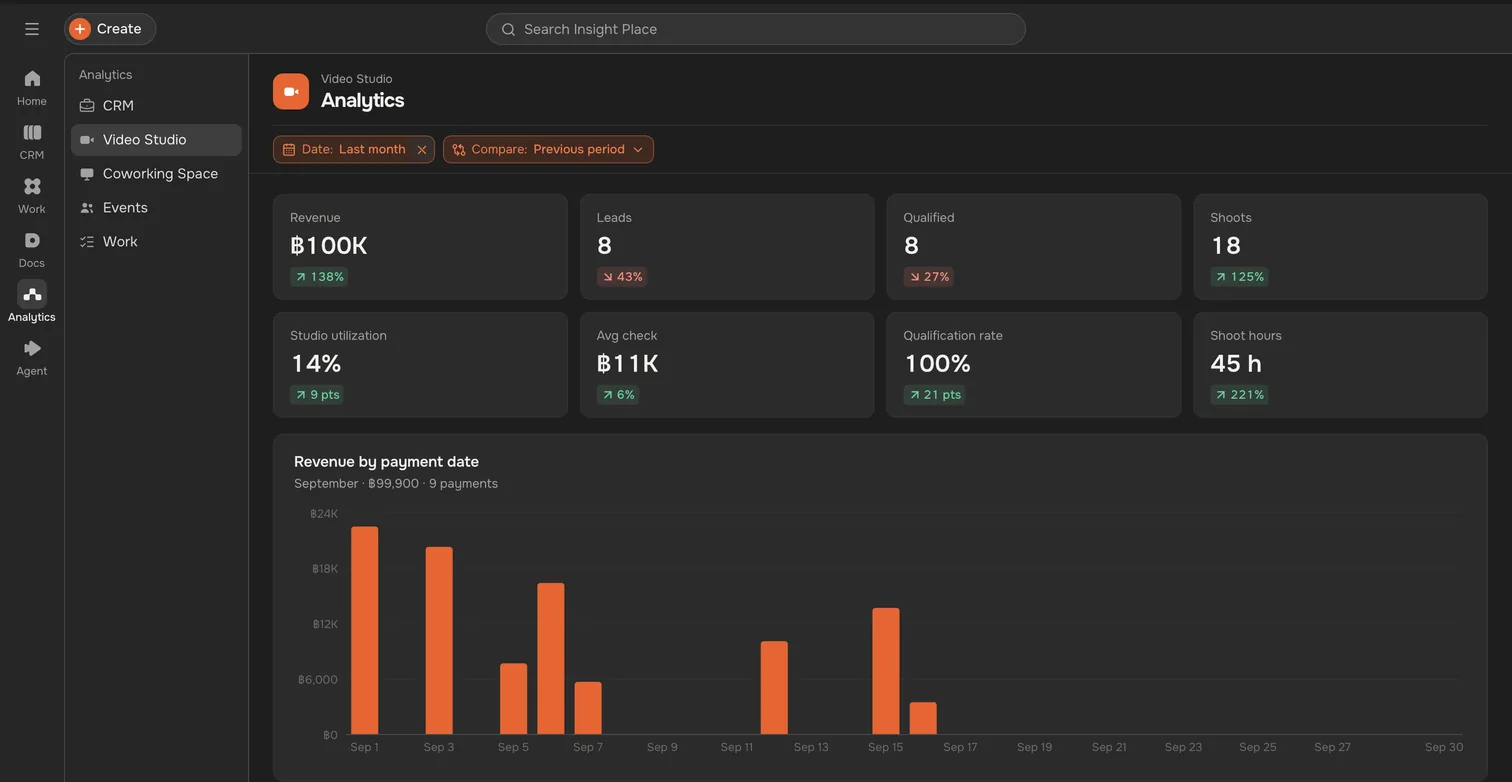Click the 221% shoot hours badge
Screen dimensions: 1512x782
click(x=1239, y=395)
